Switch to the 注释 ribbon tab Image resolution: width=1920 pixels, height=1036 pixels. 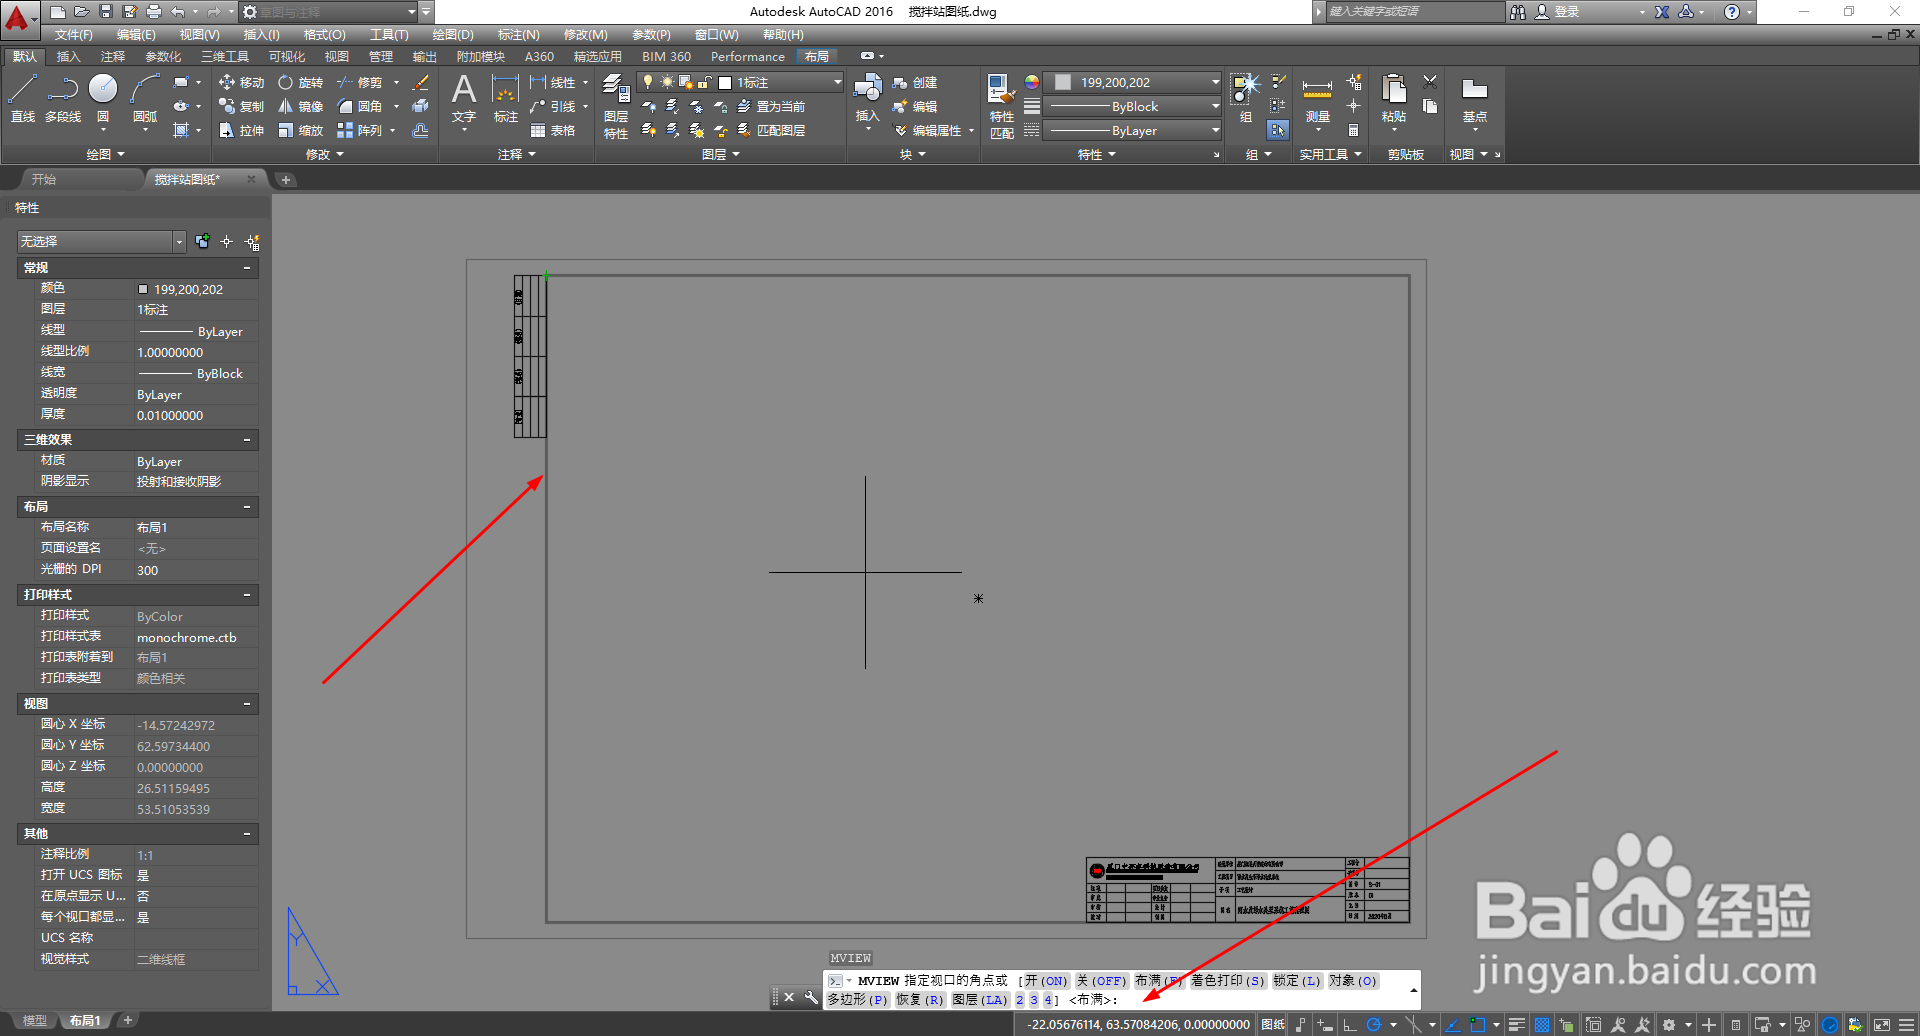[x=113, y=57]
